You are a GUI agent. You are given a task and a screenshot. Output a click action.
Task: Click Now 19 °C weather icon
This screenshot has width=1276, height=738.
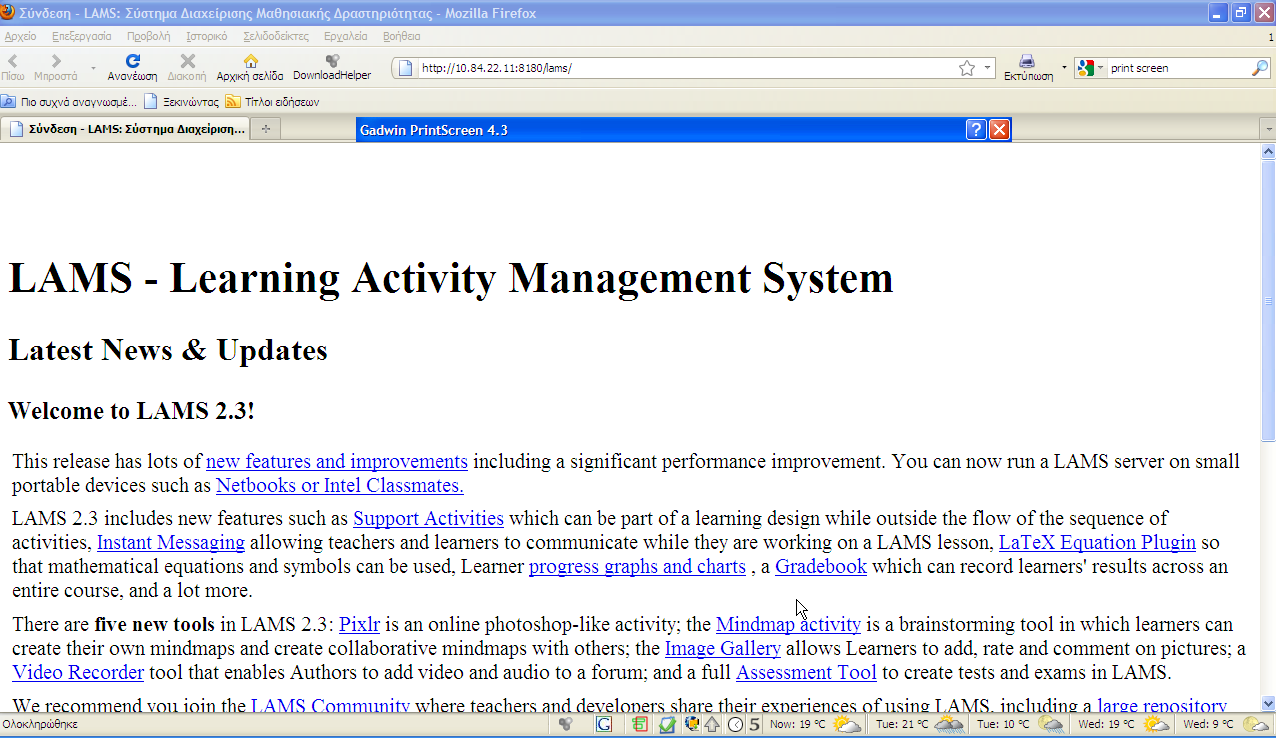point(846,724)
